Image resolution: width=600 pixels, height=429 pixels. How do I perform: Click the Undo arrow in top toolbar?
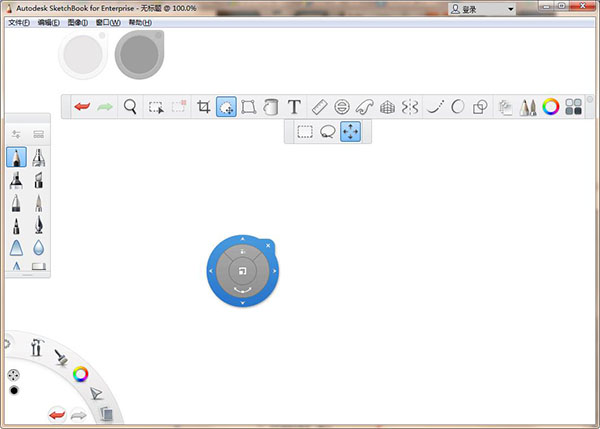pos(82,106)
